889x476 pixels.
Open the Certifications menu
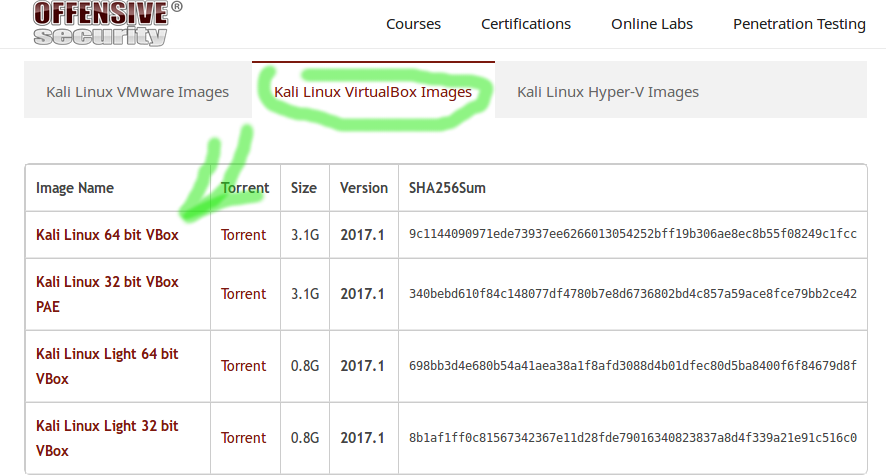click(x=526, y=24)
